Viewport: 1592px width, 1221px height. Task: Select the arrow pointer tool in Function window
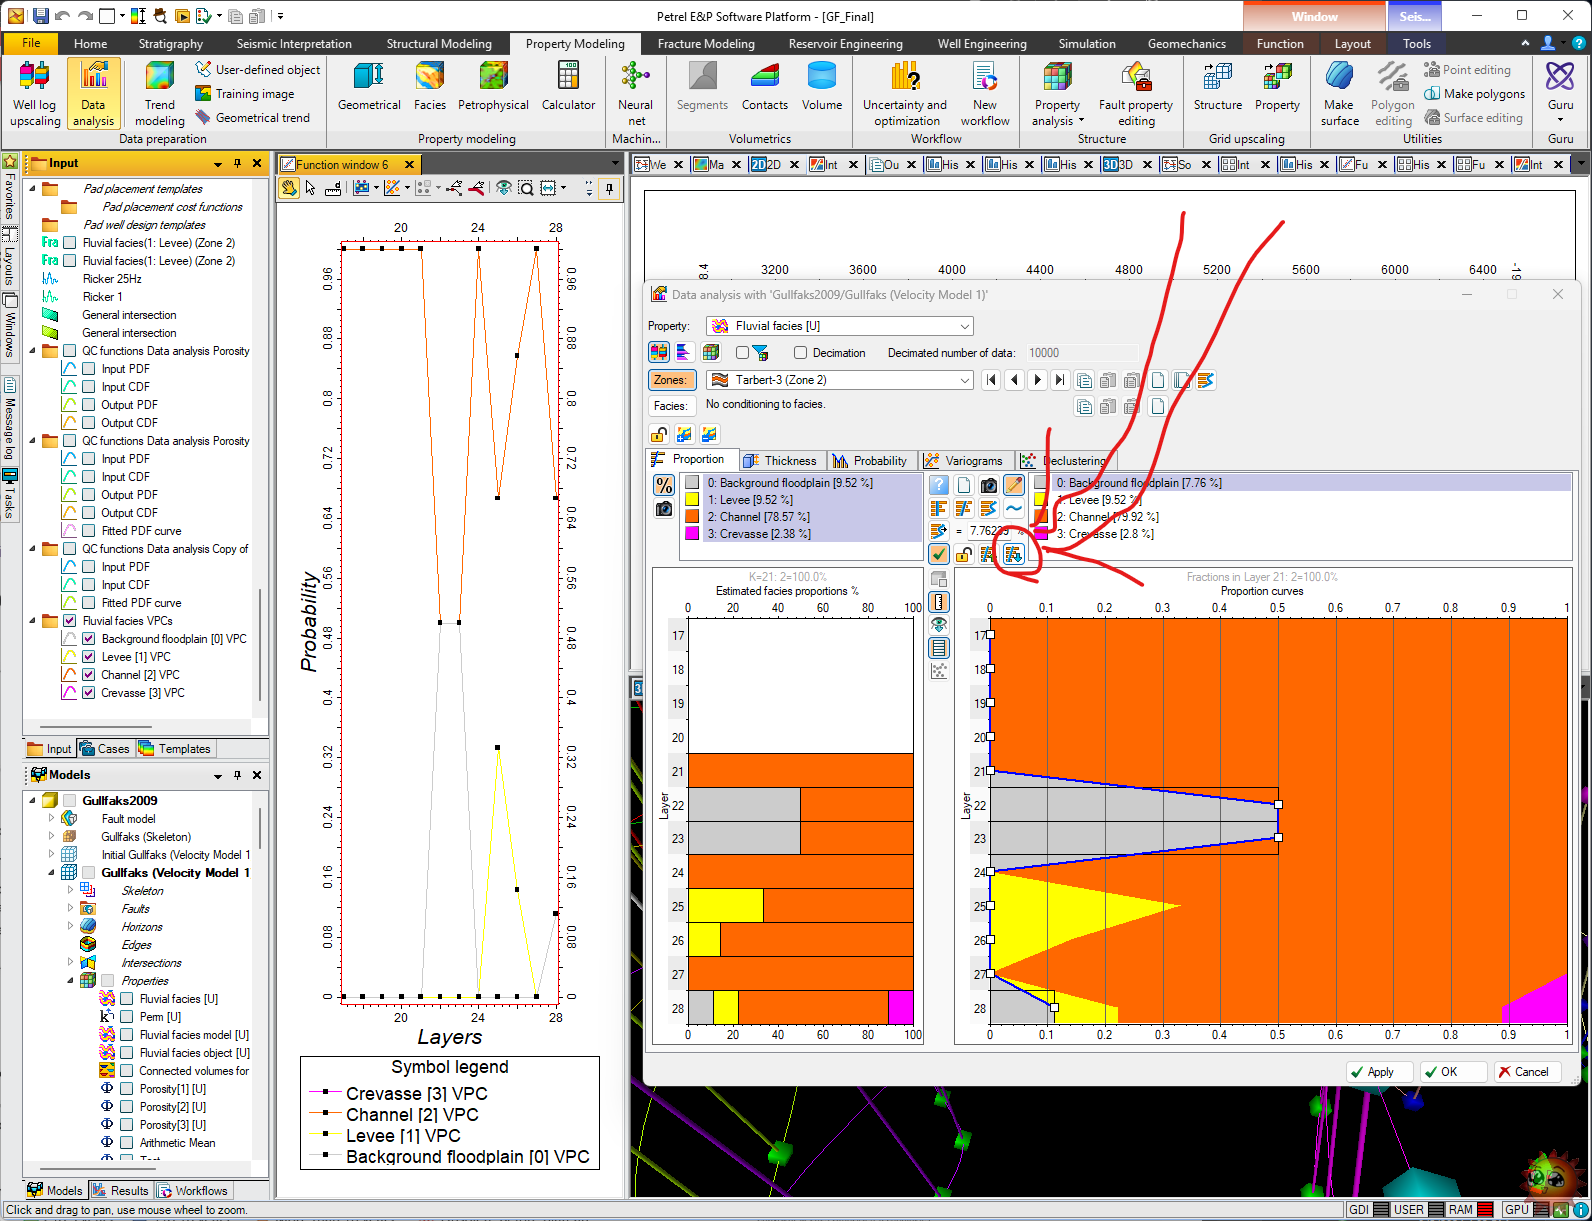[x=311, y=188]
